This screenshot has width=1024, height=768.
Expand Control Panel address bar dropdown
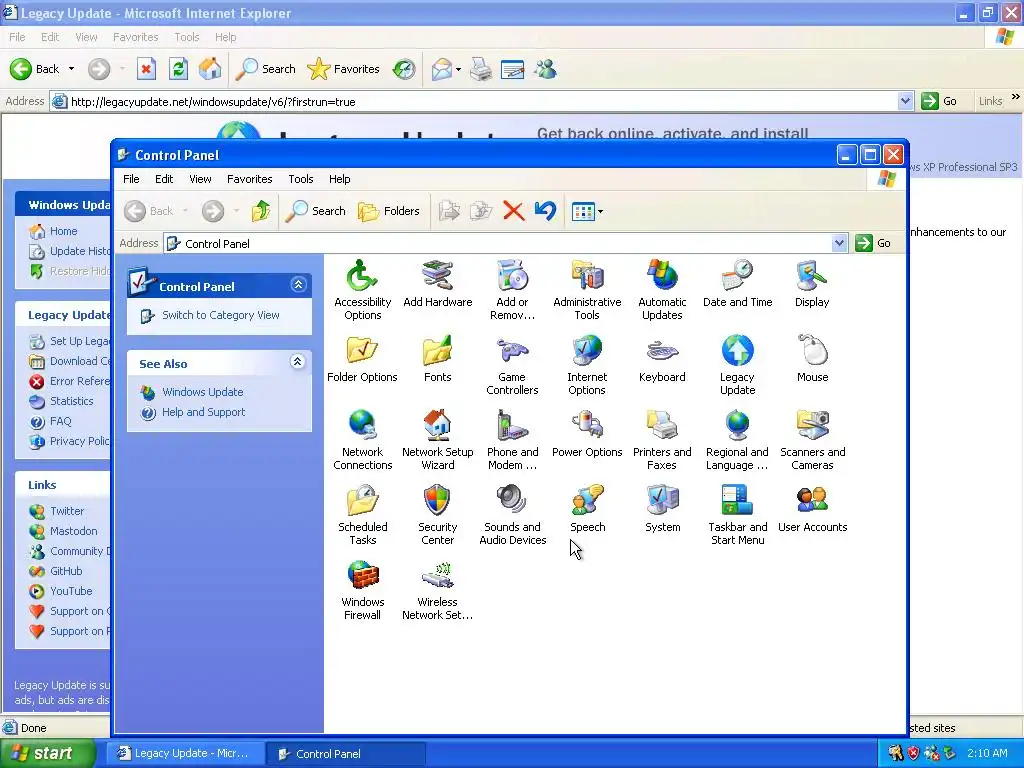pyautogui.click(x=839, y=244)
